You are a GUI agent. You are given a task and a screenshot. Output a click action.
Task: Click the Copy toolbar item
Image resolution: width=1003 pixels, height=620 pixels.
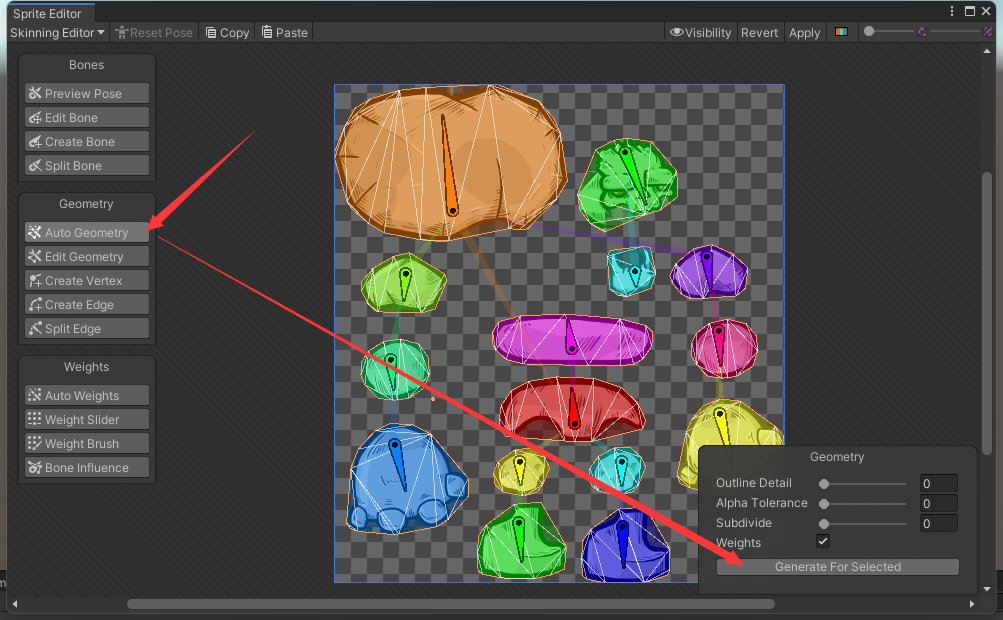[226, 32]
